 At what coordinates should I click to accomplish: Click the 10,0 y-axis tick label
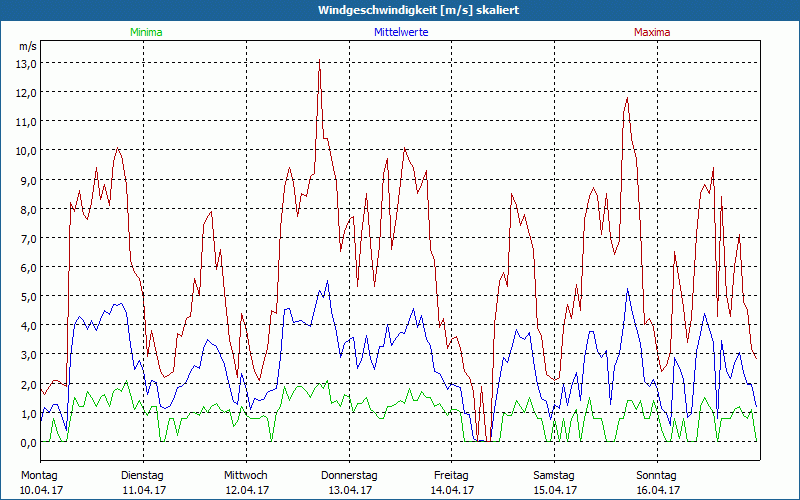26,150
